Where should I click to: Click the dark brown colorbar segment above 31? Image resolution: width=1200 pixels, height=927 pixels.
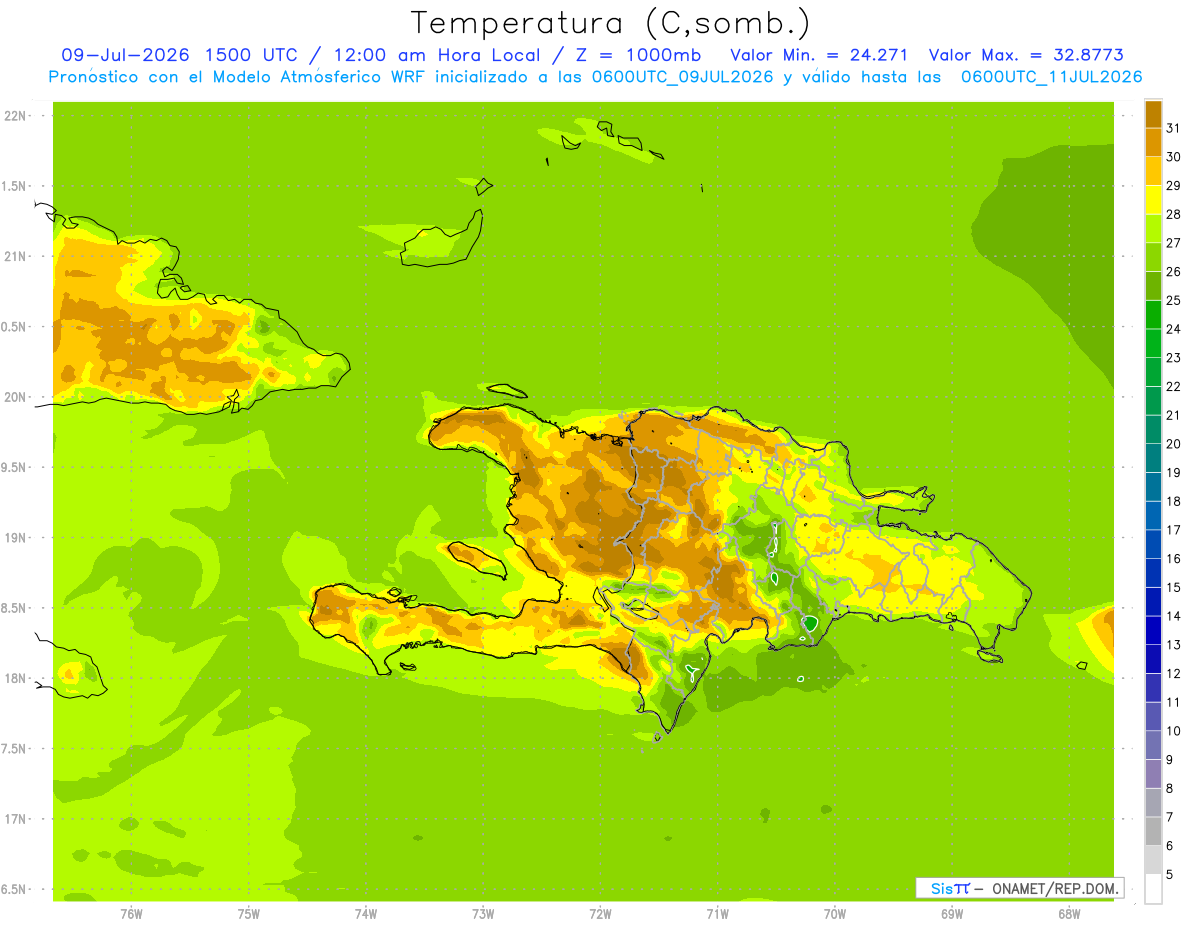(x=1153, y=114)
